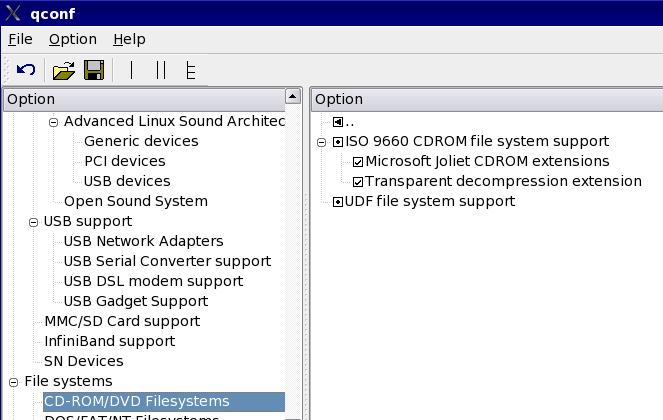
Task: Select USB Gadget Support entry
Action: [135, 301]
